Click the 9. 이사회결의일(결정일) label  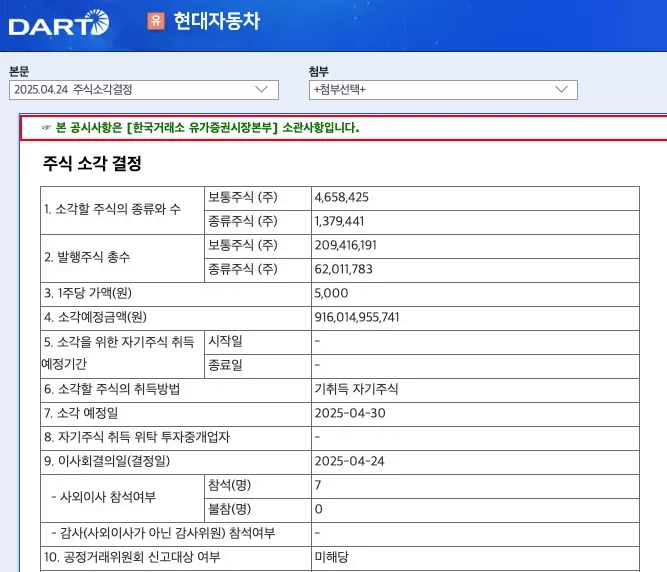(x=107, y=461)
